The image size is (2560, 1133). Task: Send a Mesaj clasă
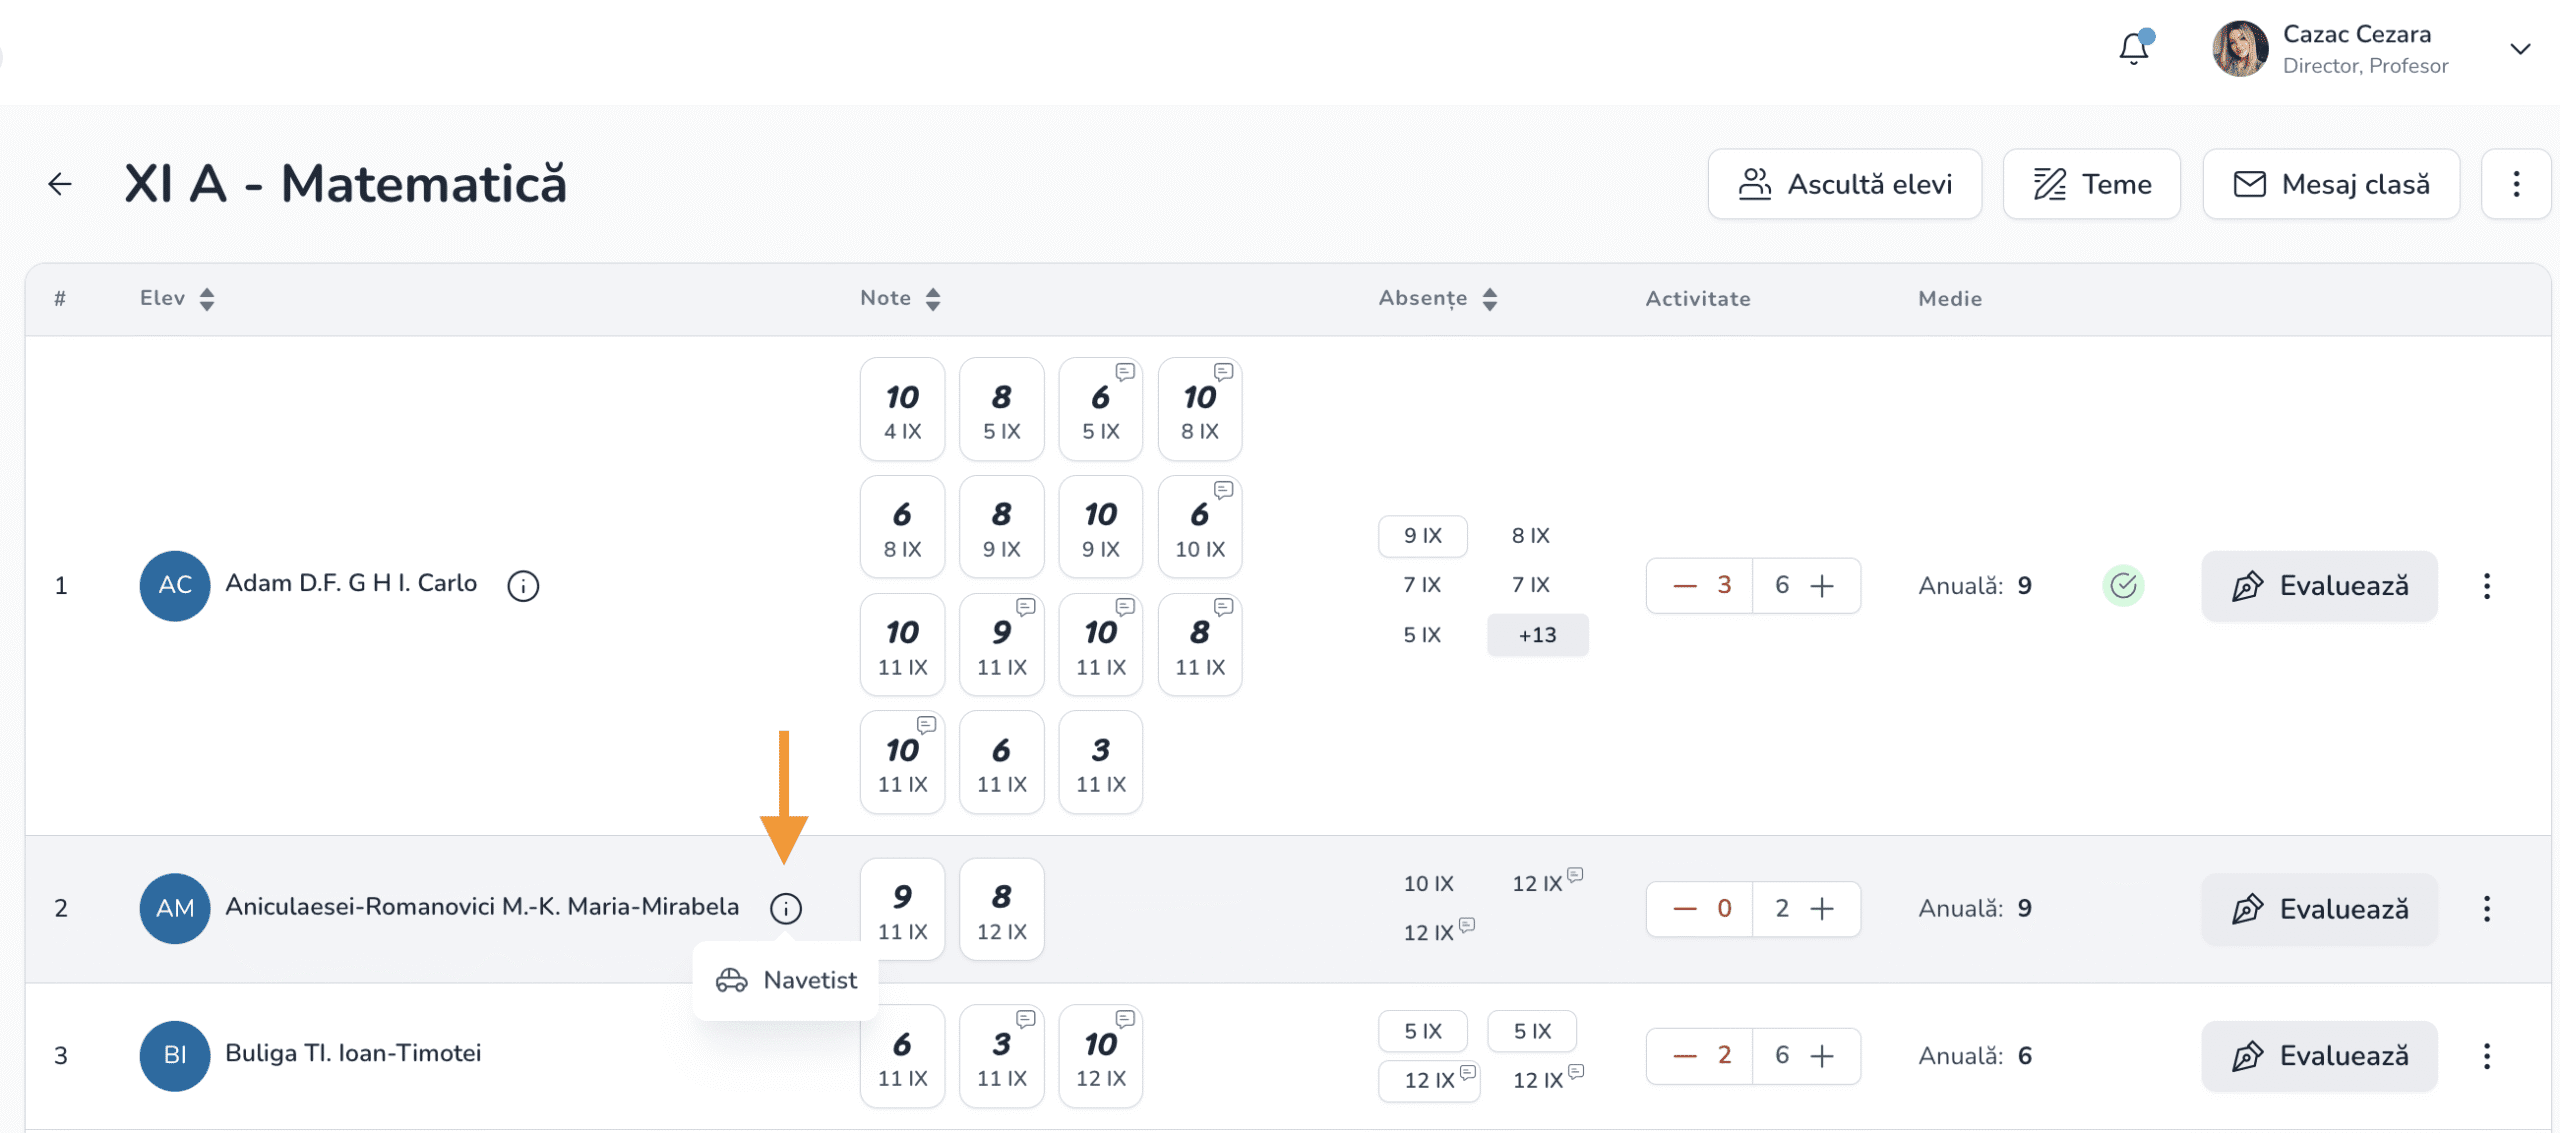(x=2331, y=184)
